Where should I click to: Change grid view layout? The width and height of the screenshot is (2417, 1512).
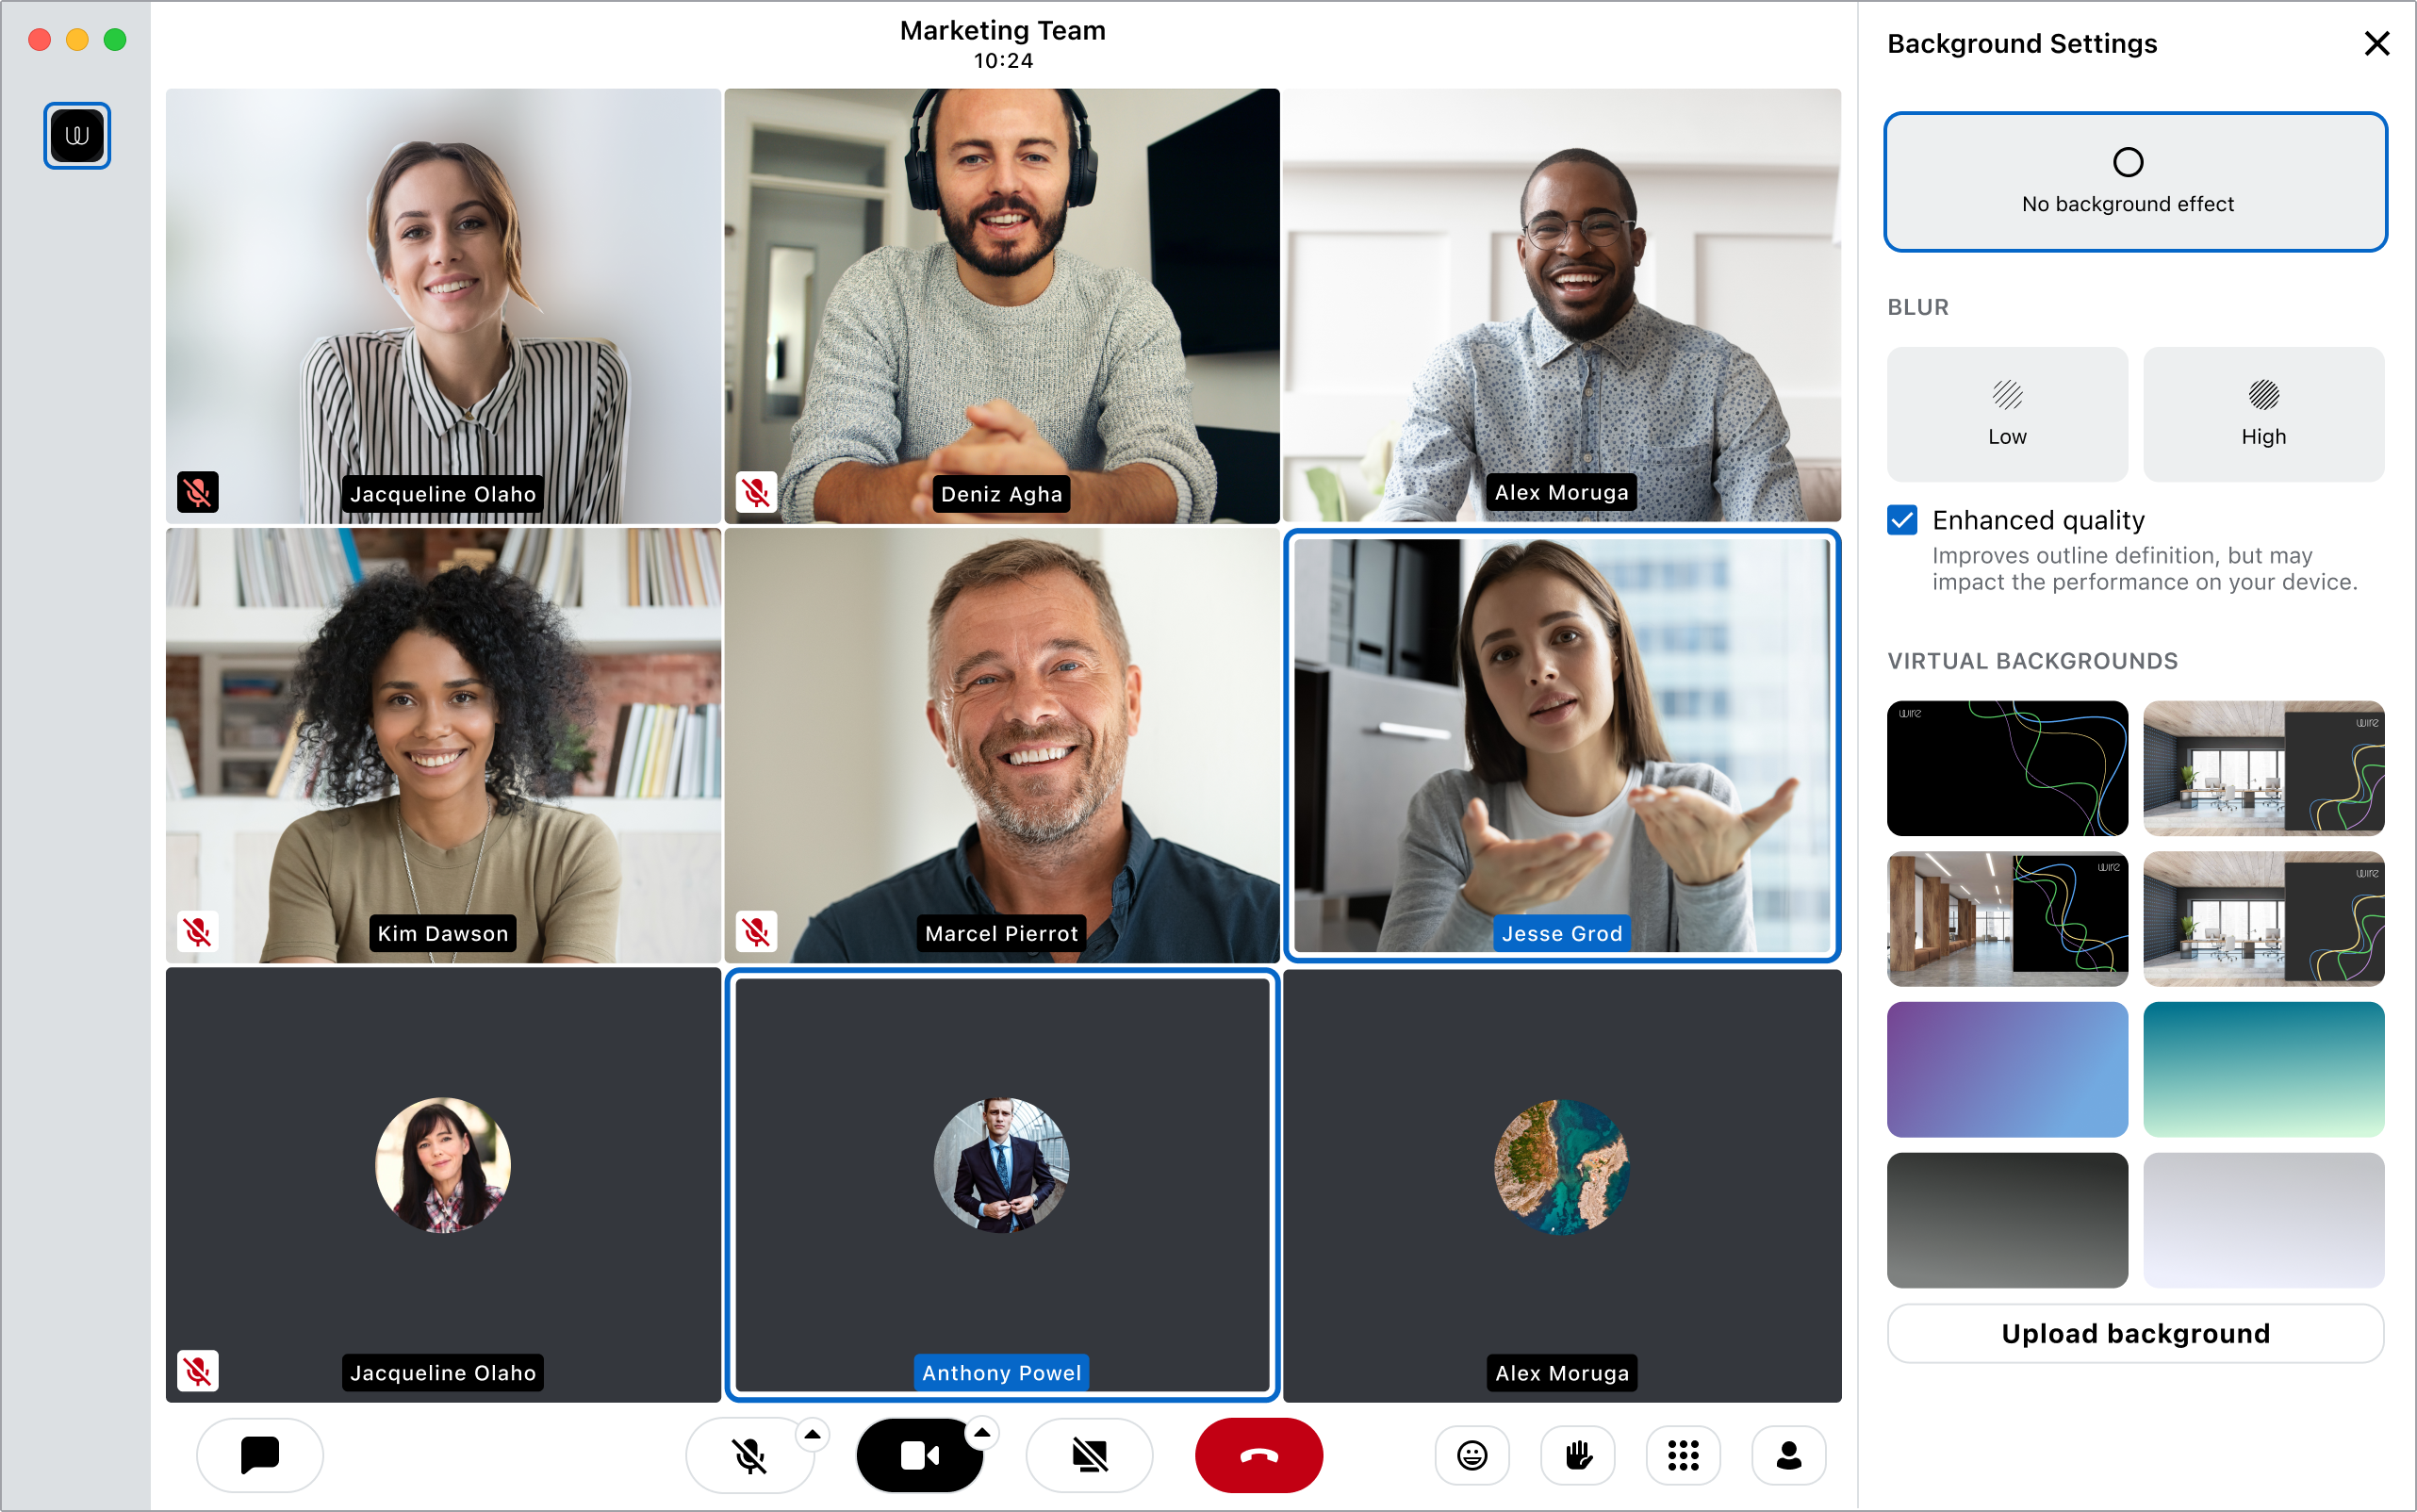(x=1683, y=1455)
